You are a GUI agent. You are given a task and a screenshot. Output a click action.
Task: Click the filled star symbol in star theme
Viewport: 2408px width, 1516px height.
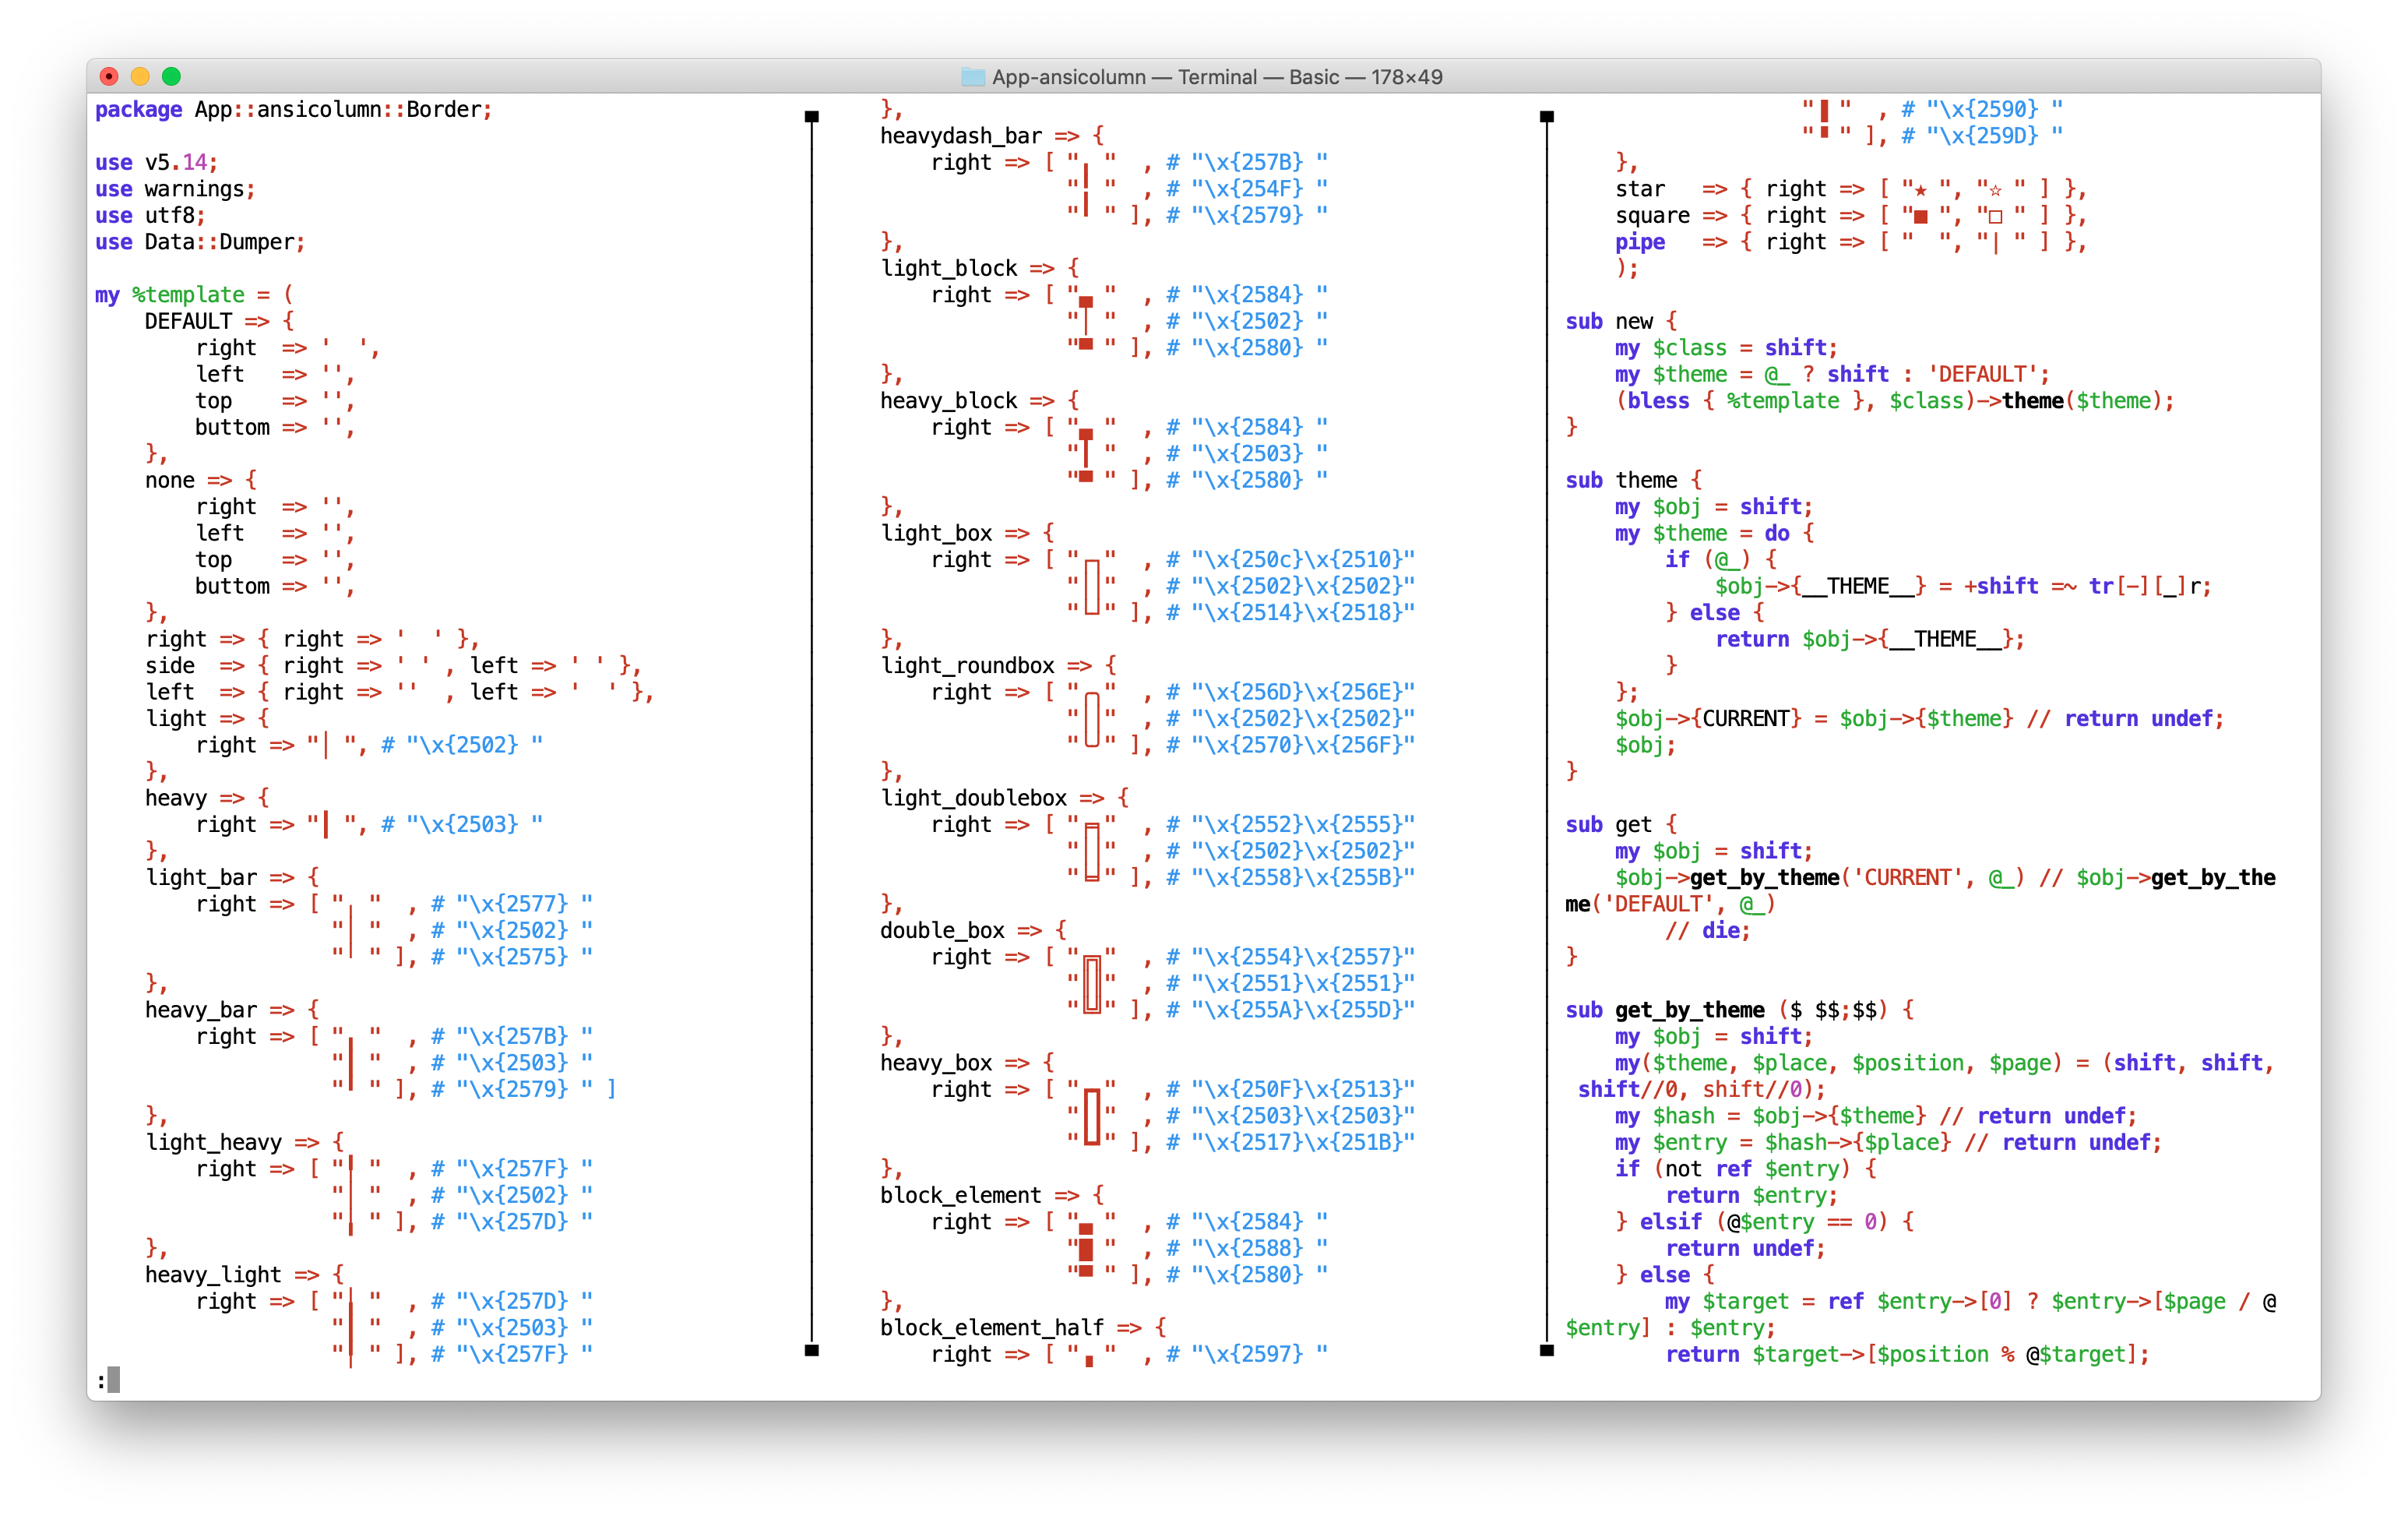coord(1920,190)
